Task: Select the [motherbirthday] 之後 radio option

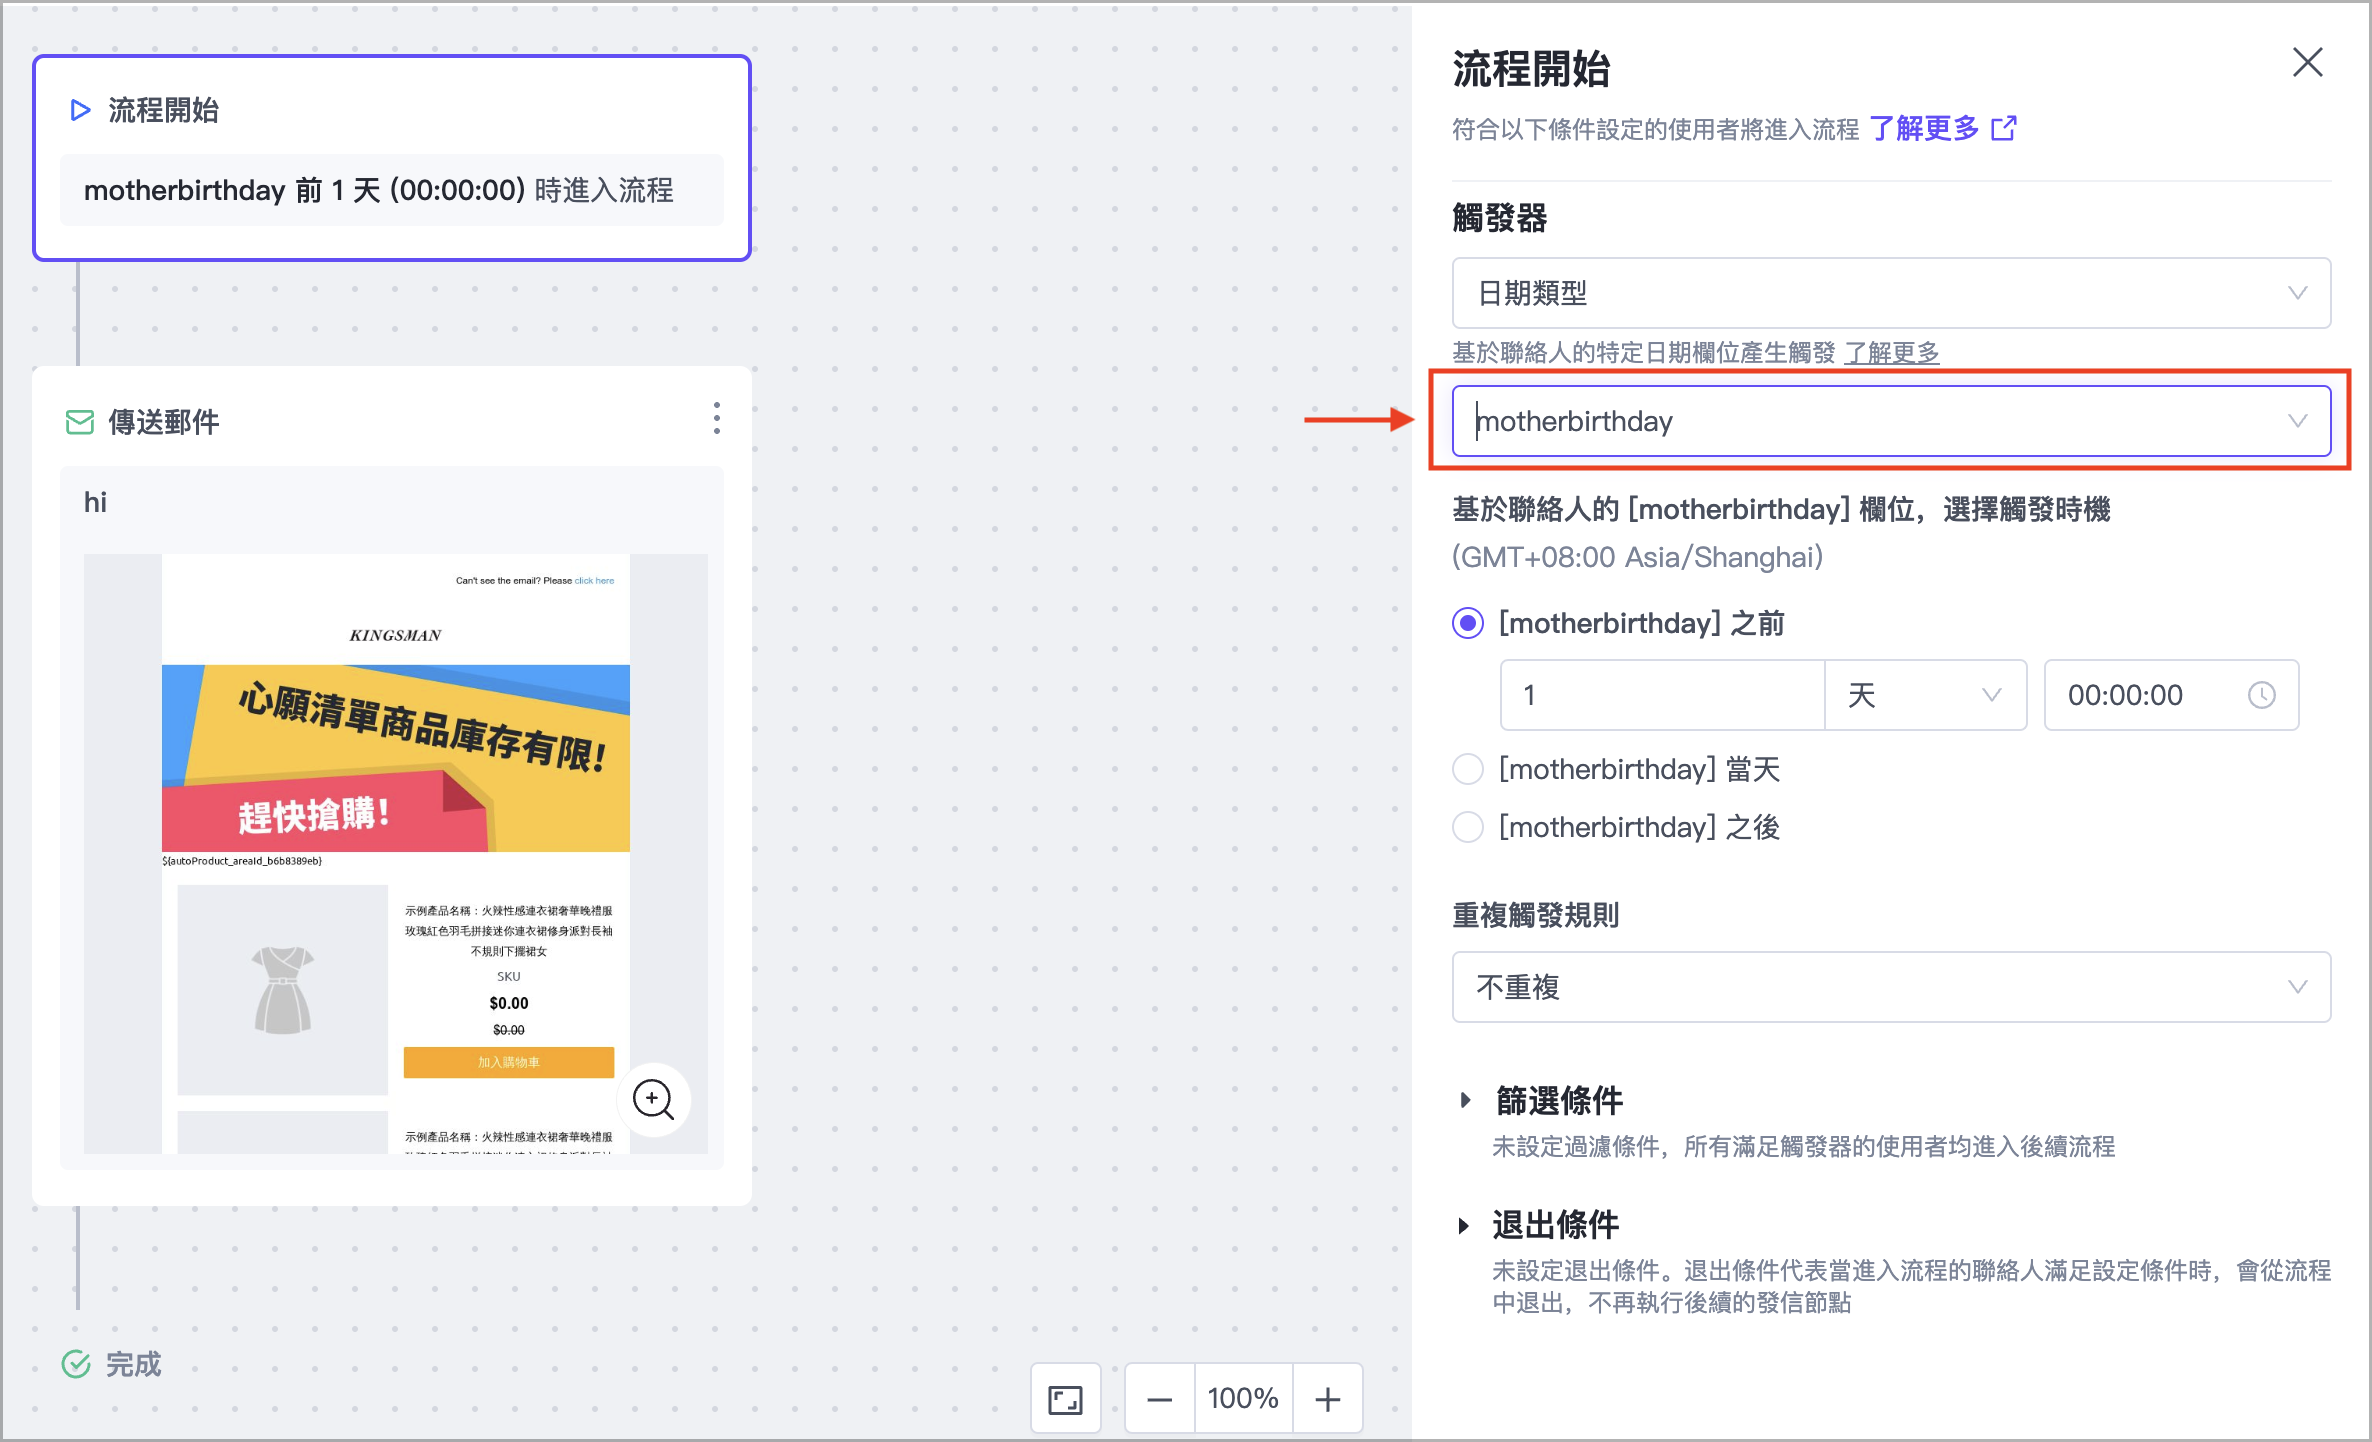Action: 1467,827
